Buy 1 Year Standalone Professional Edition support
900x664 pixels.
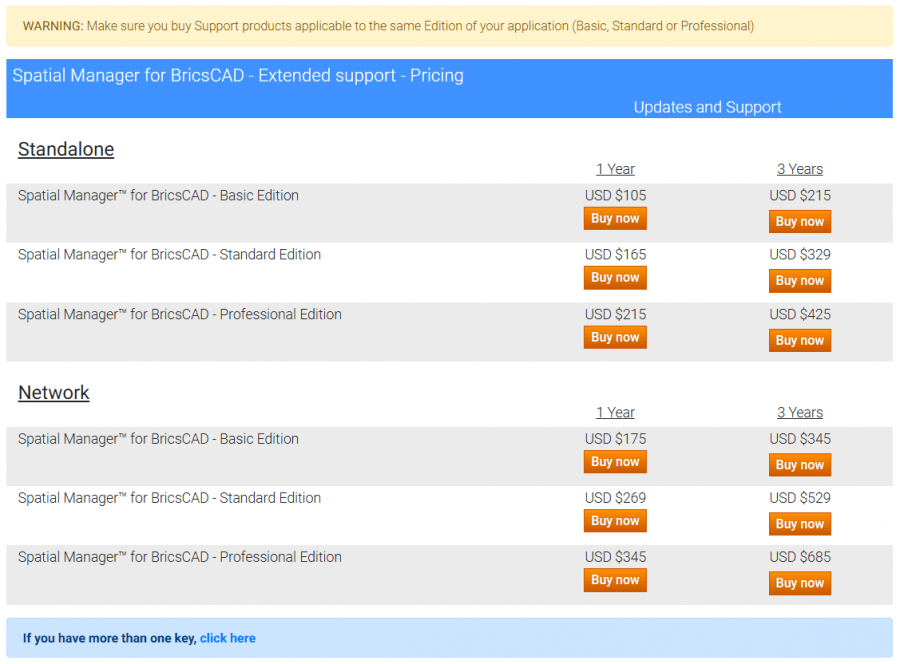pyautogui.click(x=614, y=337)
